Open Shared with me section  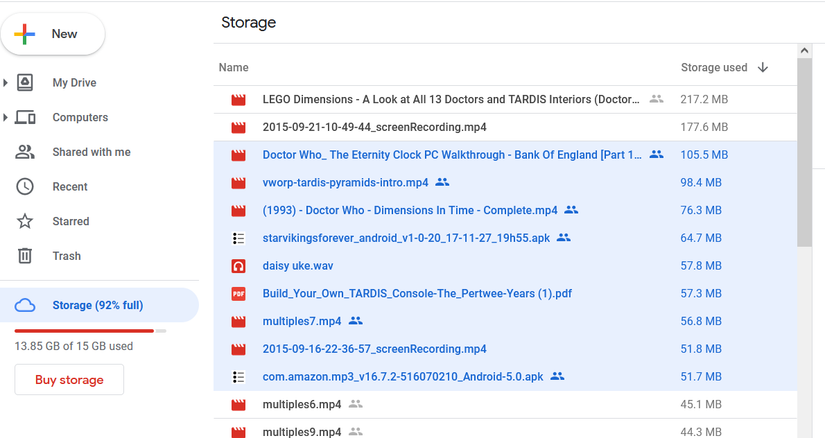click(91, 152)
